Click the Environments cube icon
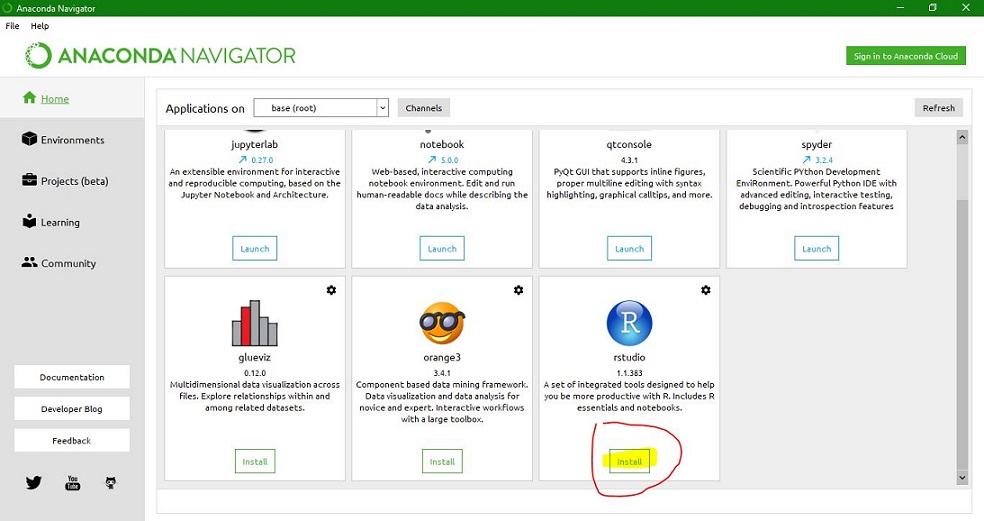Viewport: 984px width, 521px height. [x=29, y=139]
